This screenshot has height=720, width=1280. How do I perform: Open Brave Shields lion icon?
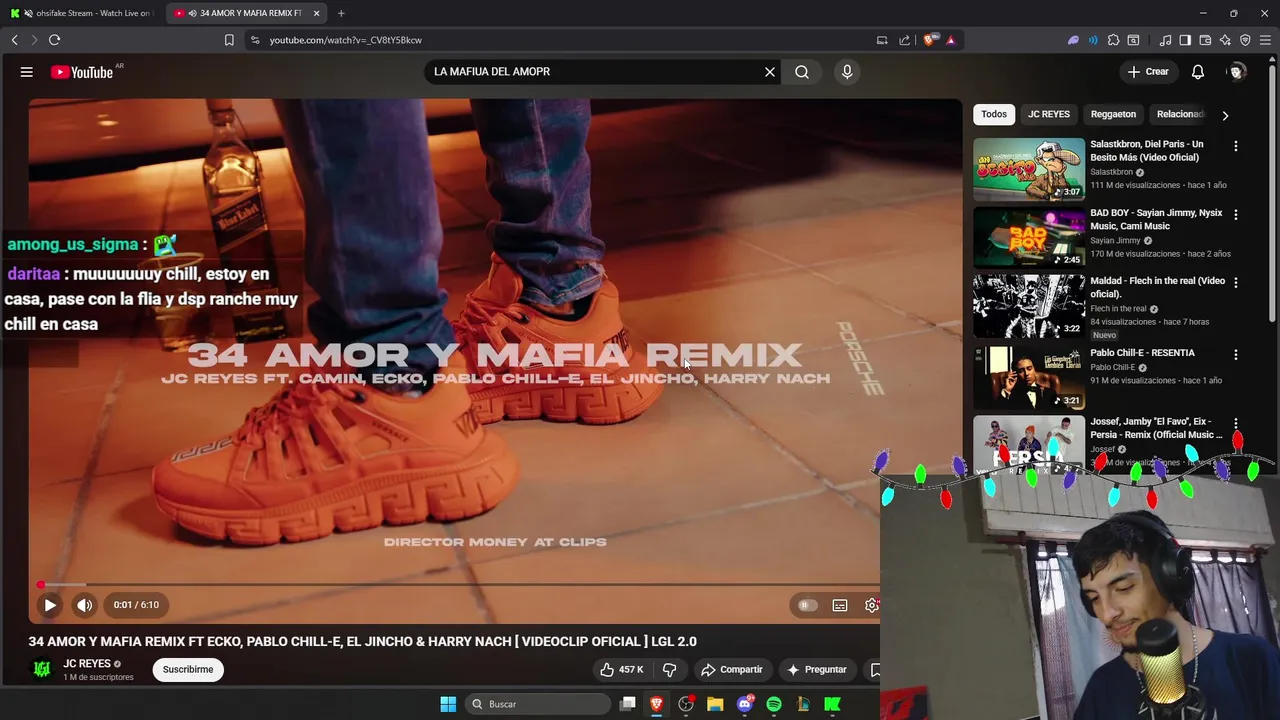click(929, 40)
